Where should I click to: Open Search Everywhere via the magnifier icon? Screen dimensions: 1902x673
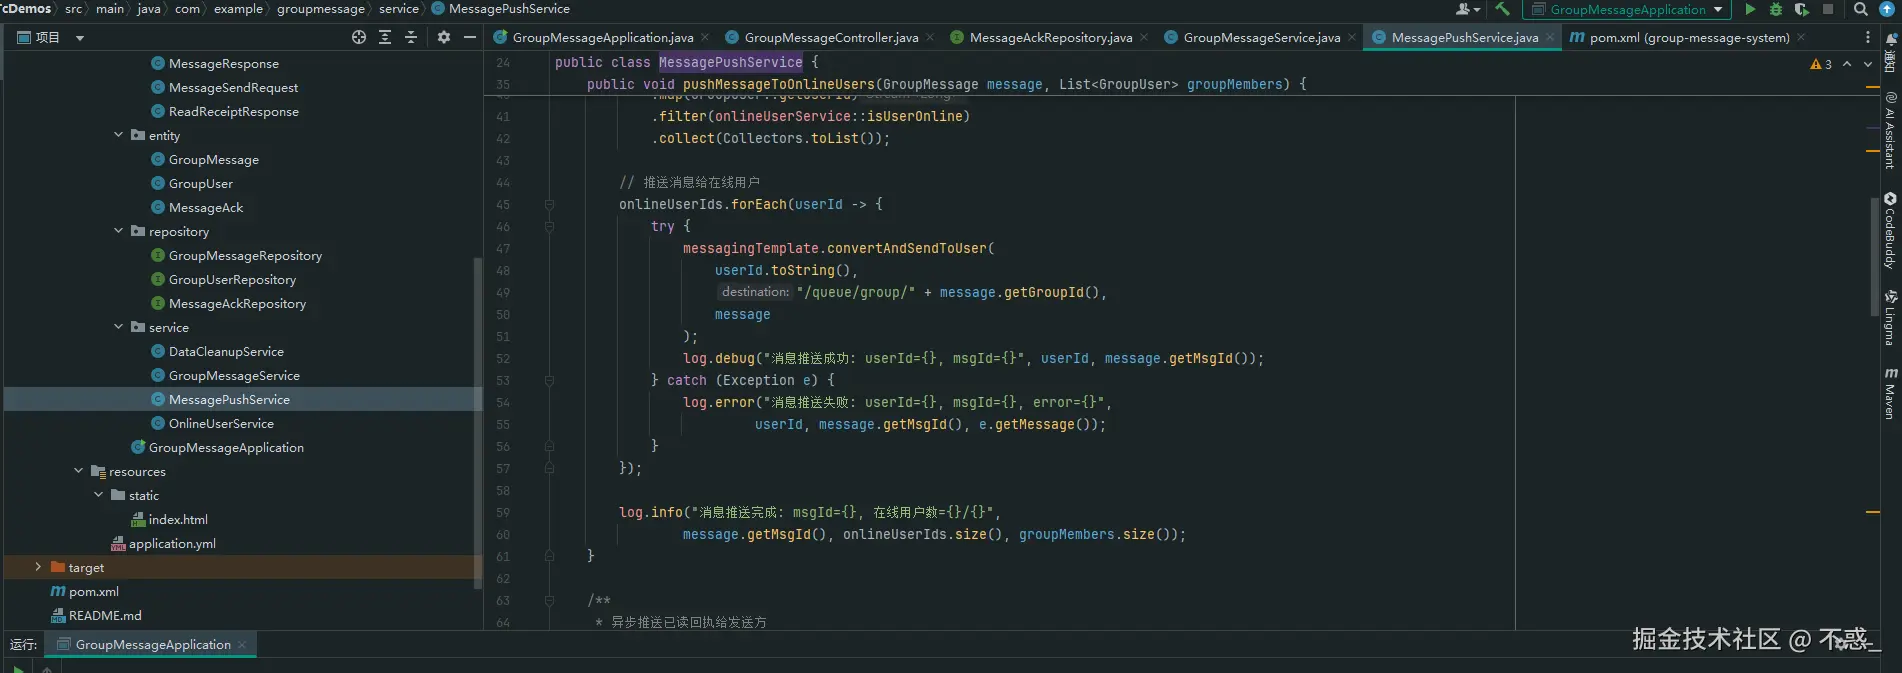[1860, 9]
